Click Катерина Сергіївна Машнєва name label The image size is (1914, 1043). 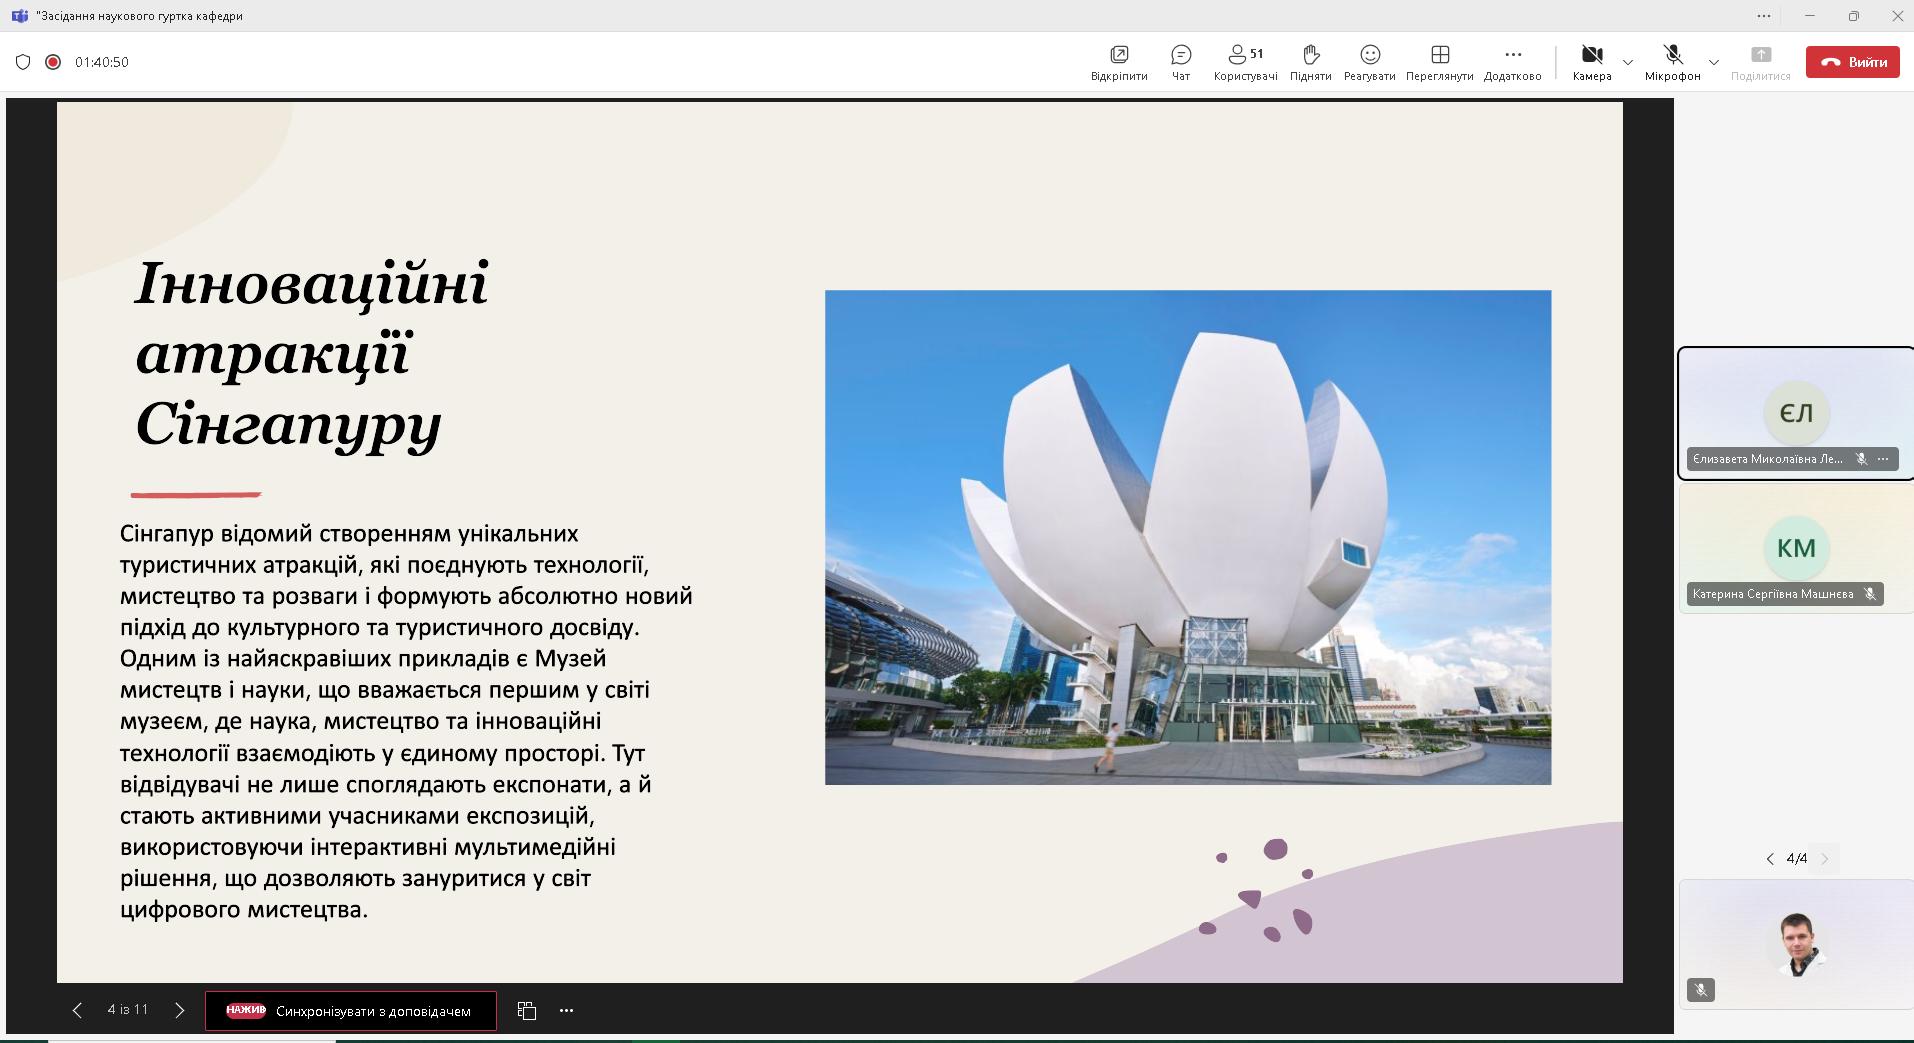click(1773, 594)
